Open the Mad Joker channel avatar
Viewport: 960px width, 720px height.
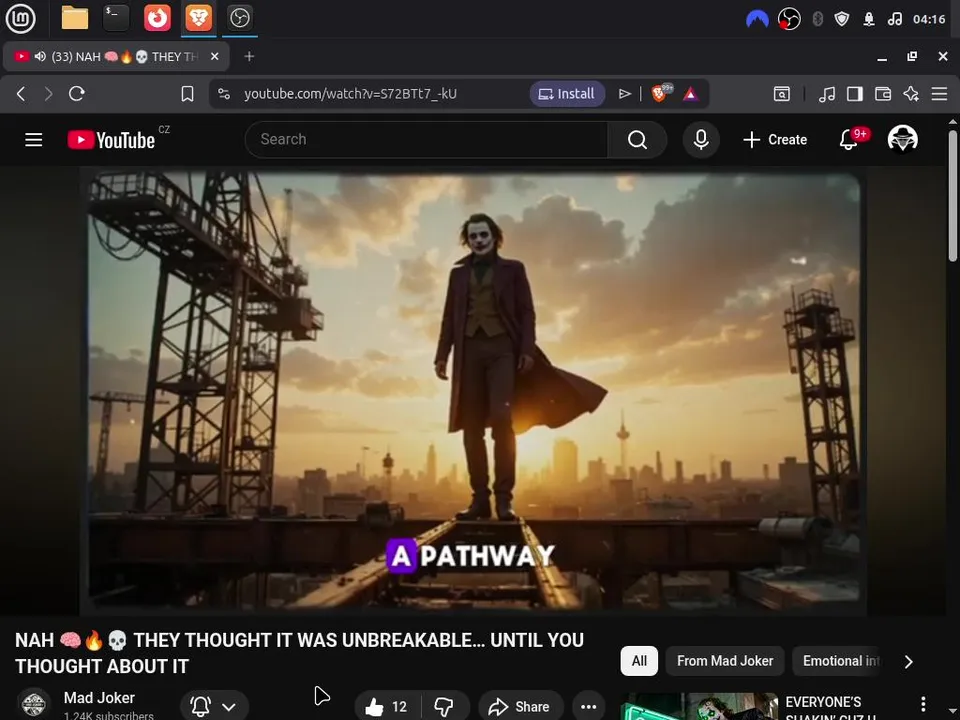tap(34, 704)
